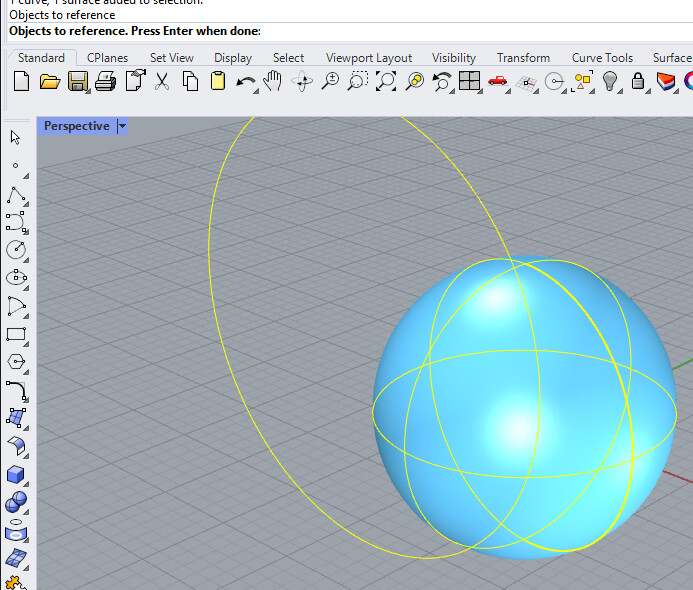Cut selection with the scissors icon
This screenshot has height=590, width=693.
tap(162, 81)
